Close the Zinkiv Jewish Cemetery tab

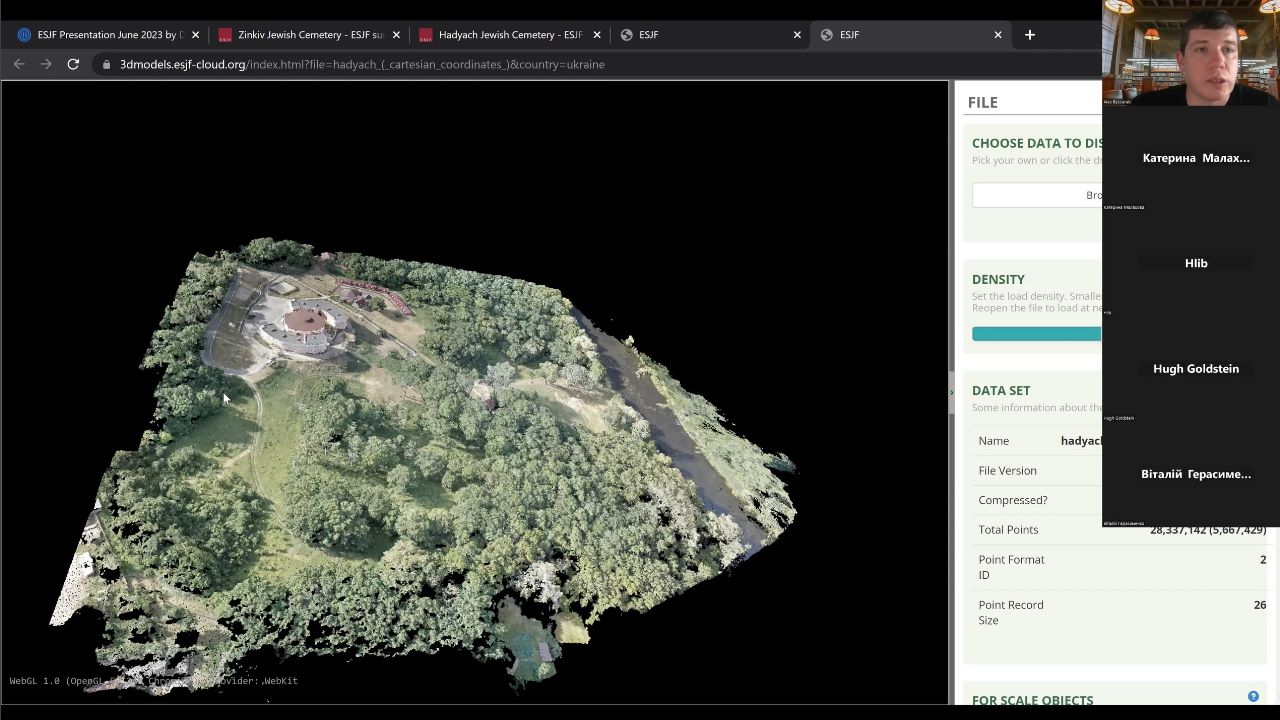pos(396,35)
